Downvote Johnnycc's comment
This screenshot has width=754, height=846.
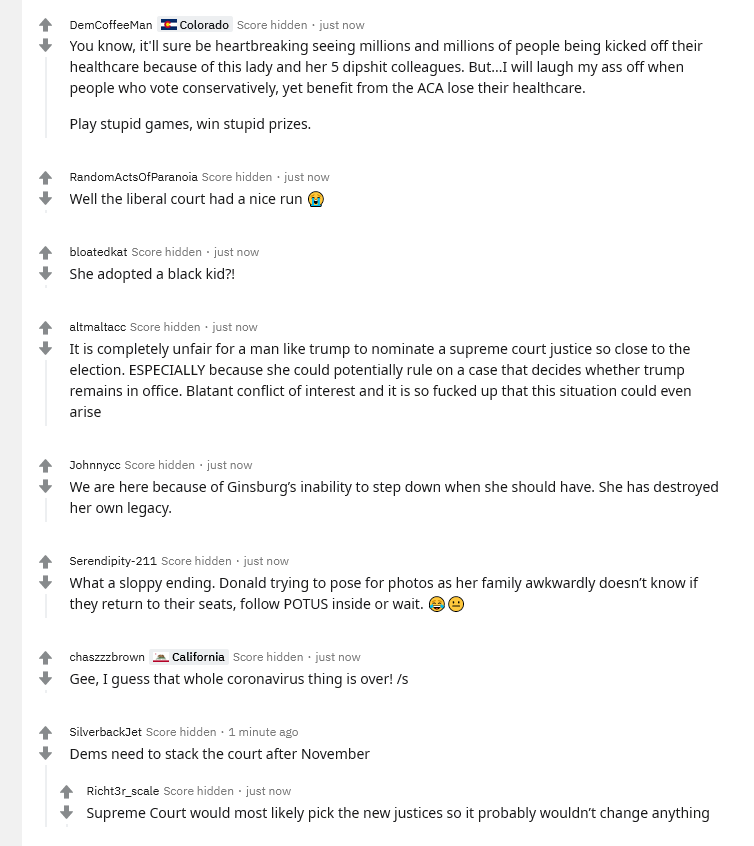coord(45,486)
